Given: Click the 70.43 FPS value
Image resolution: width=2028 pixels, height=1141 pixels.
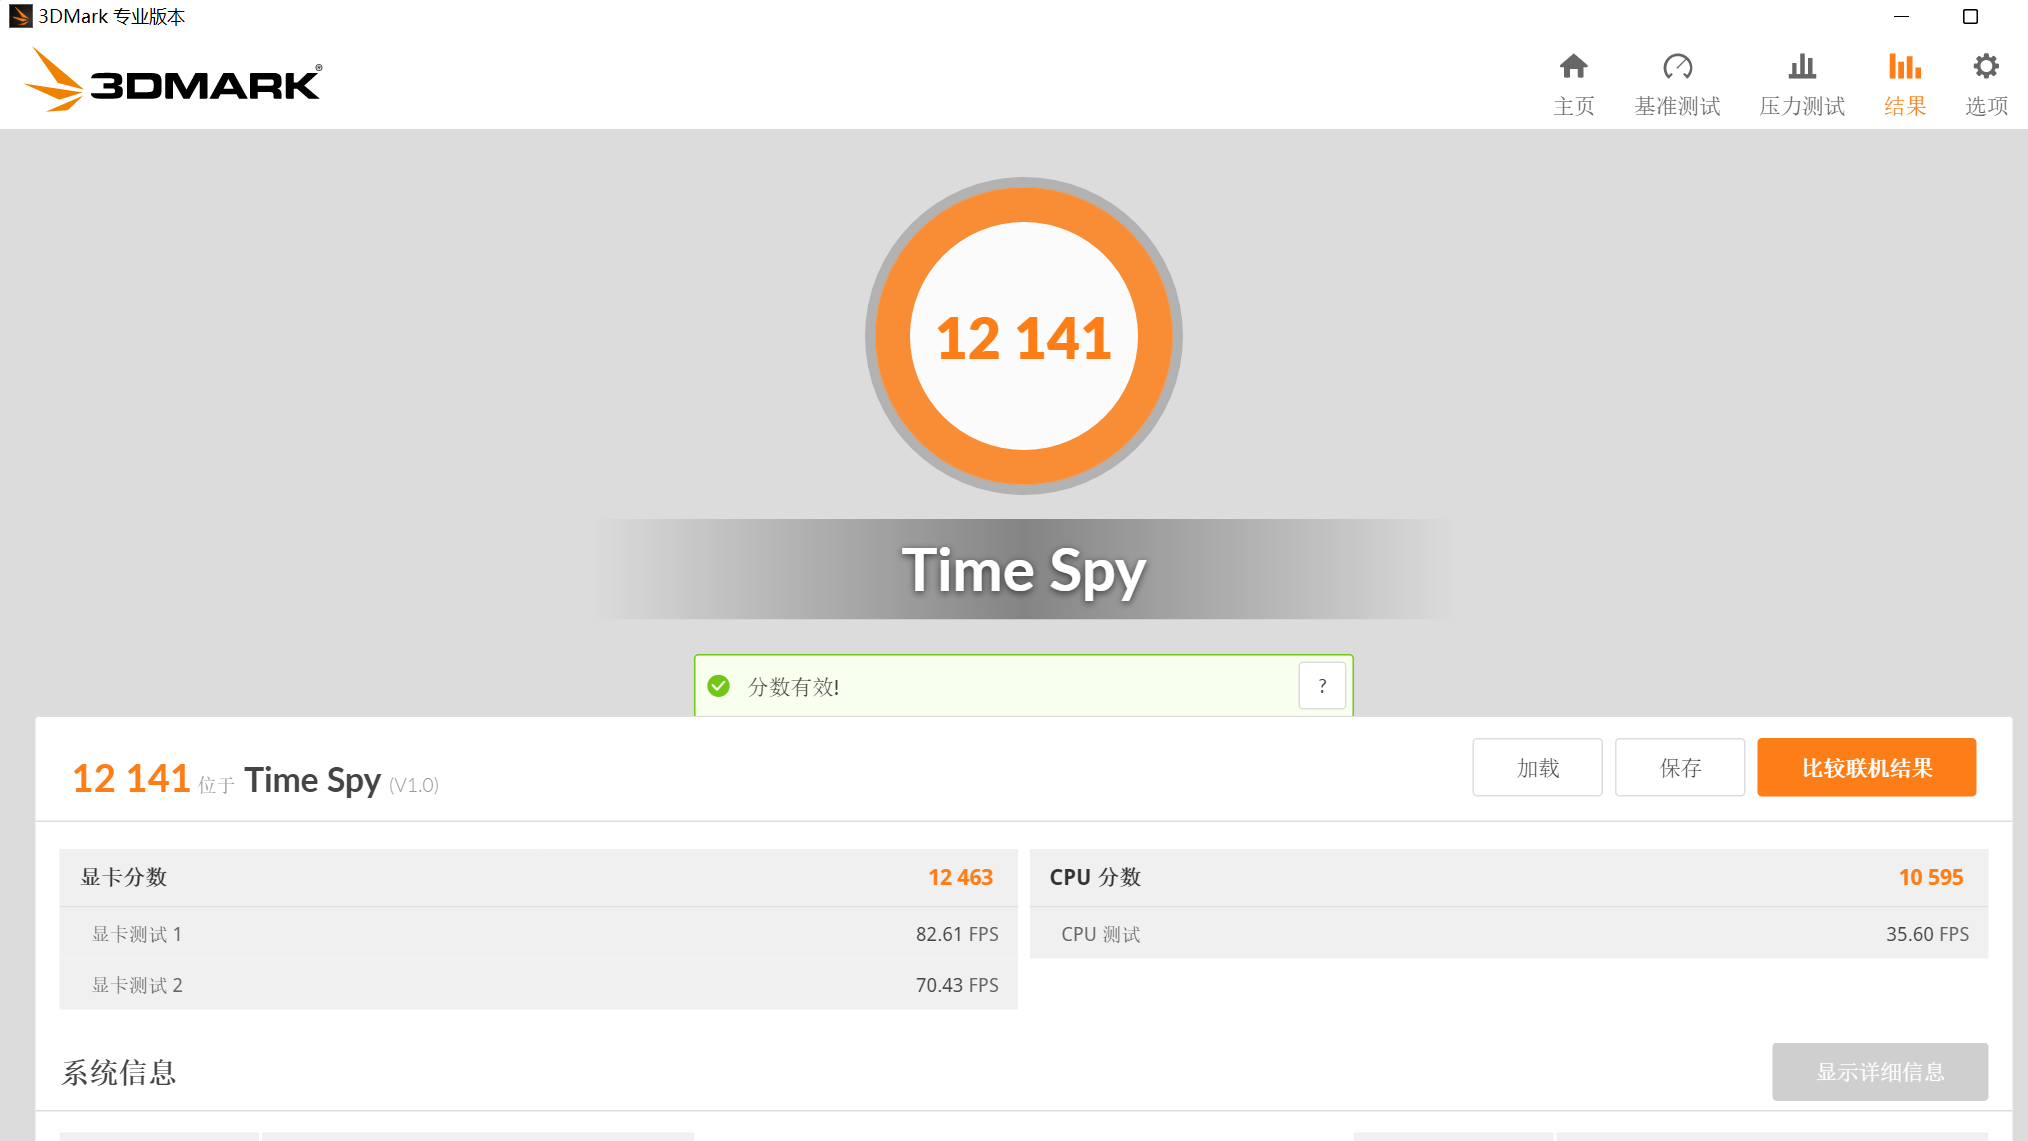Looking at the screenshot, I should point(957,985).
